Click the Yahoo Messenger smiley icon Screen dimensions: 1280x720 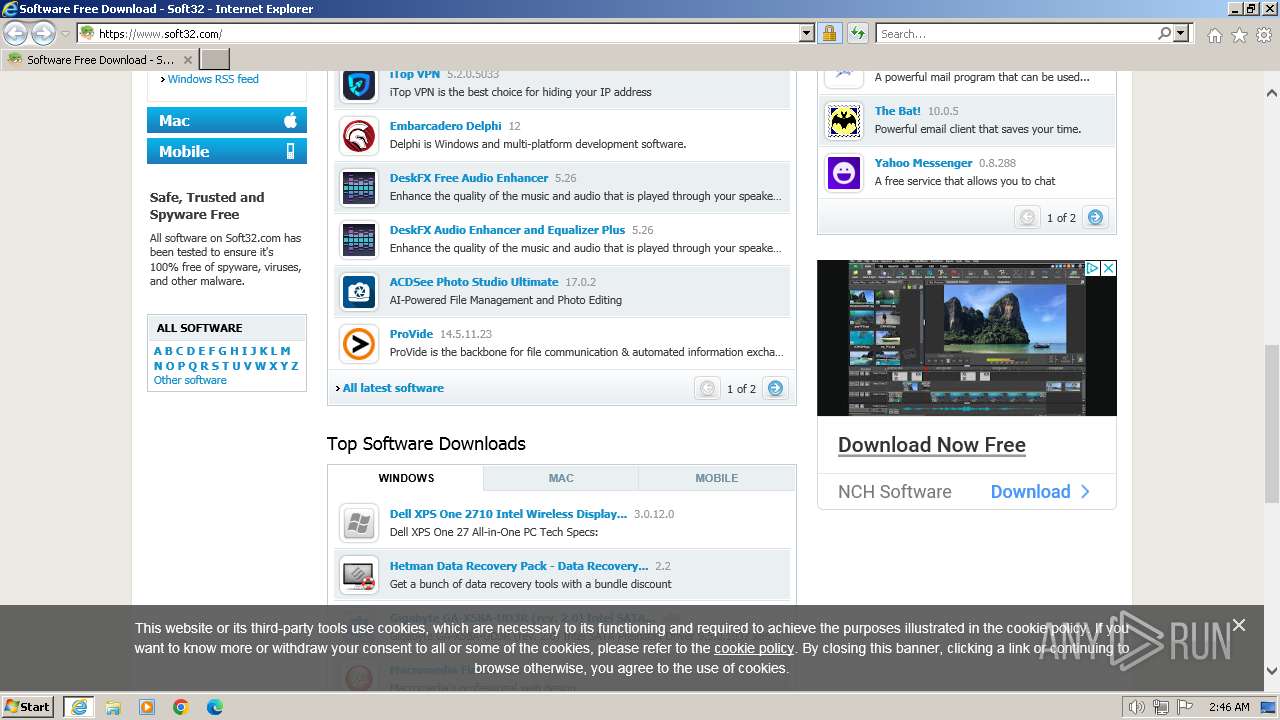click(844, 172)
